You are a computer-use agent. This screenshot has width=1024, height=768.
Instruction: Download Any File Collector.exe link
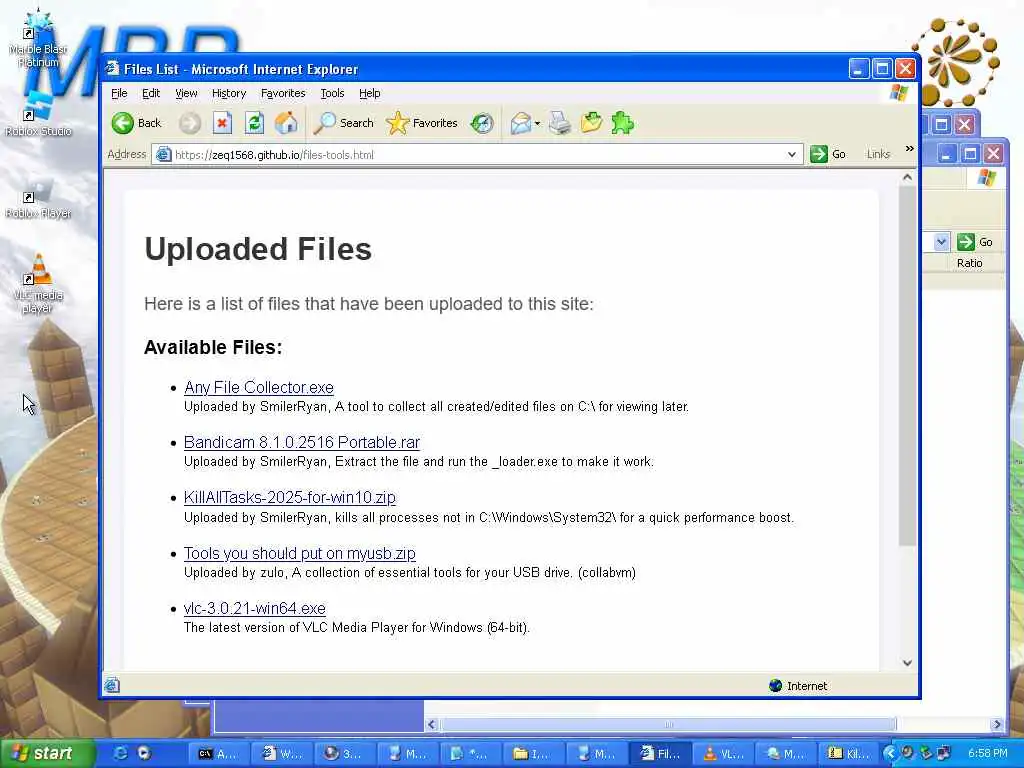point(259,387)
